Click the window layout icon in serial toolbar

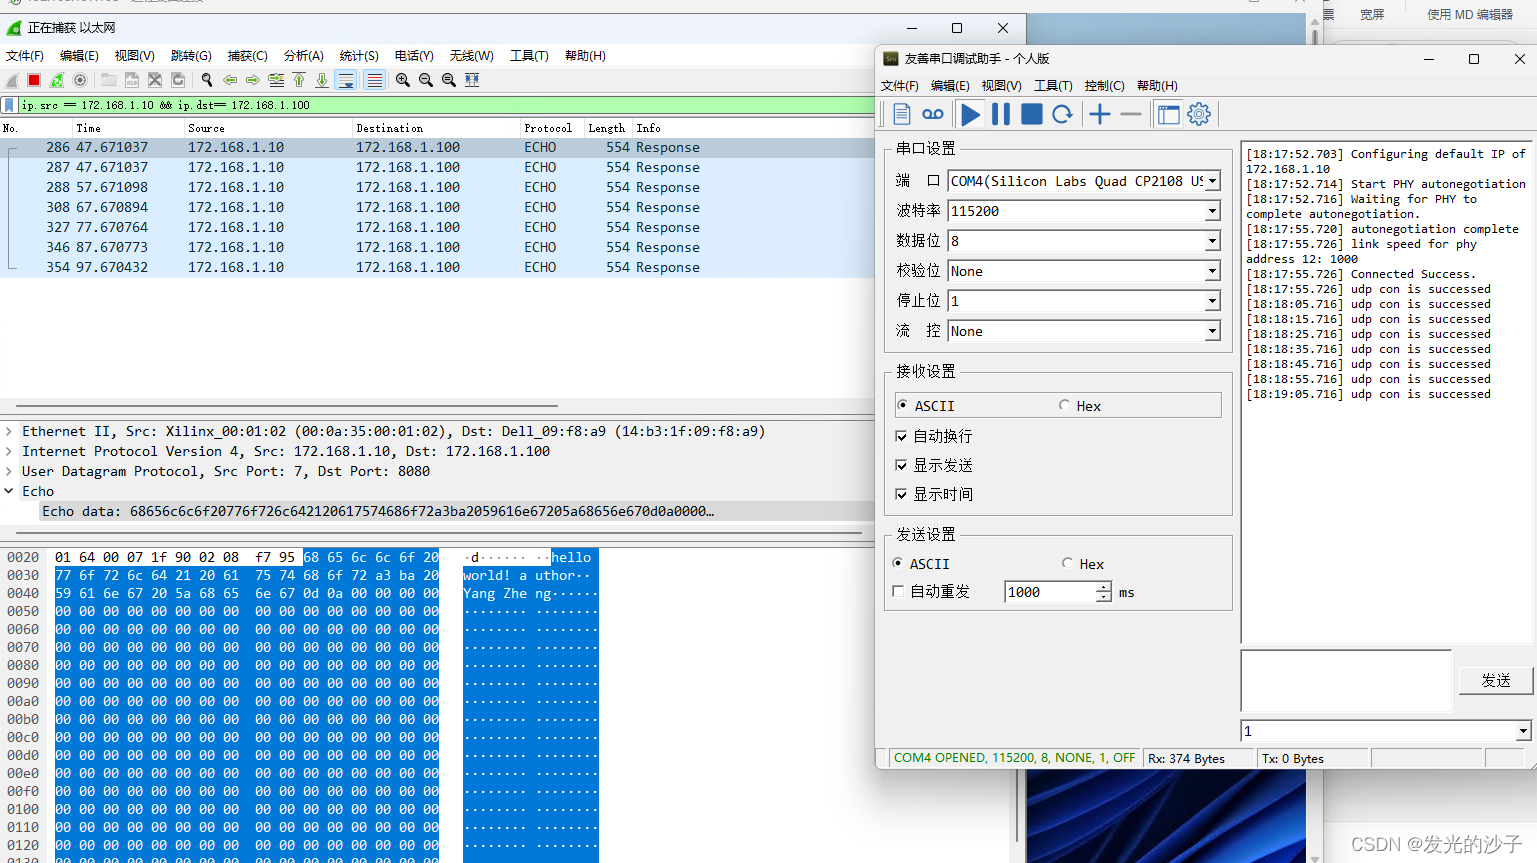click(1168, 114)
